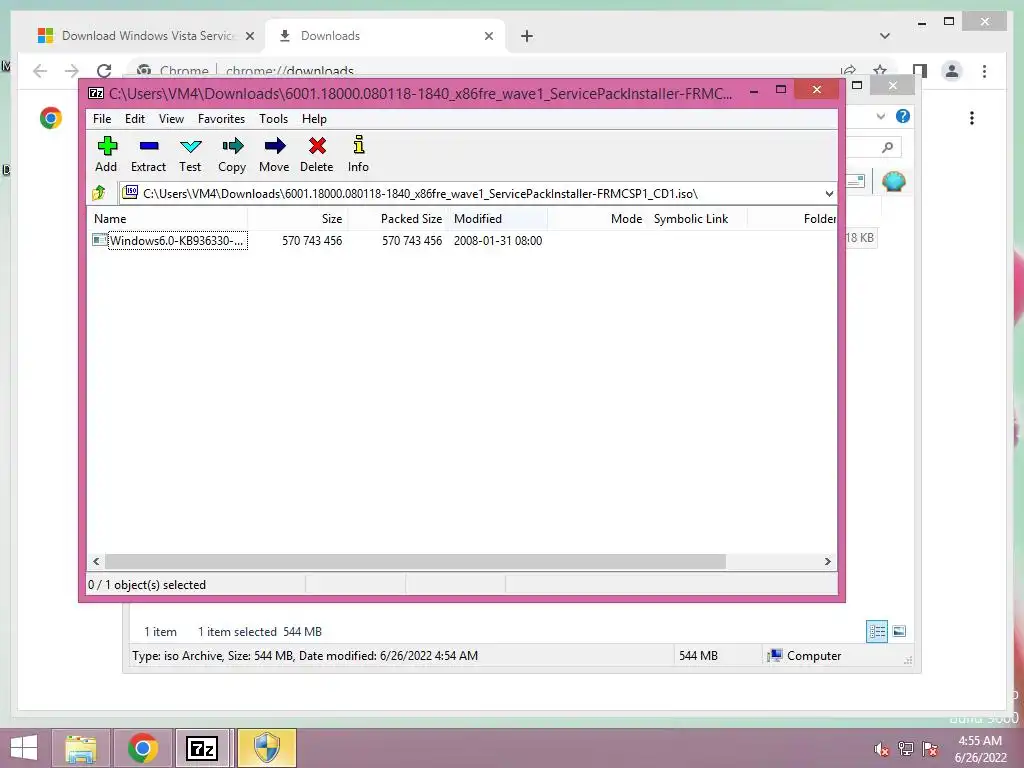Open the Favorites menu

[x=221, y=119]
